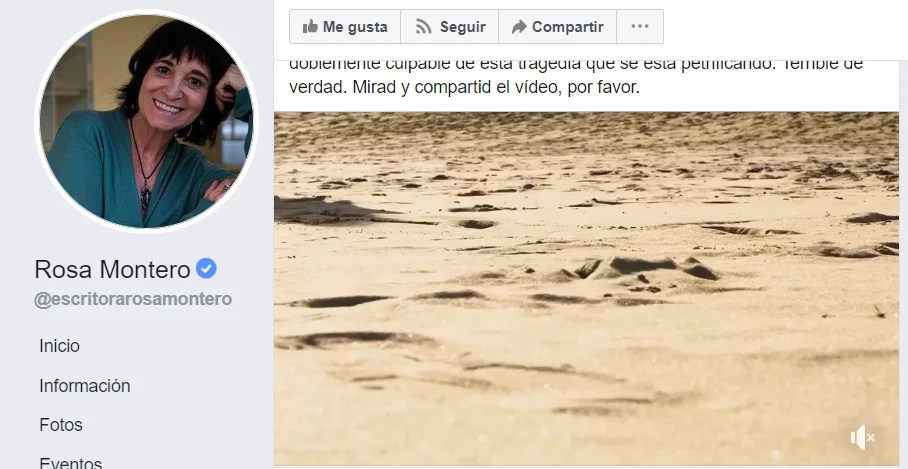This screenshot has height=469, width=908.
Task: Click the thumbs-up Me gusta icon
Action: (x=310, y=26)
